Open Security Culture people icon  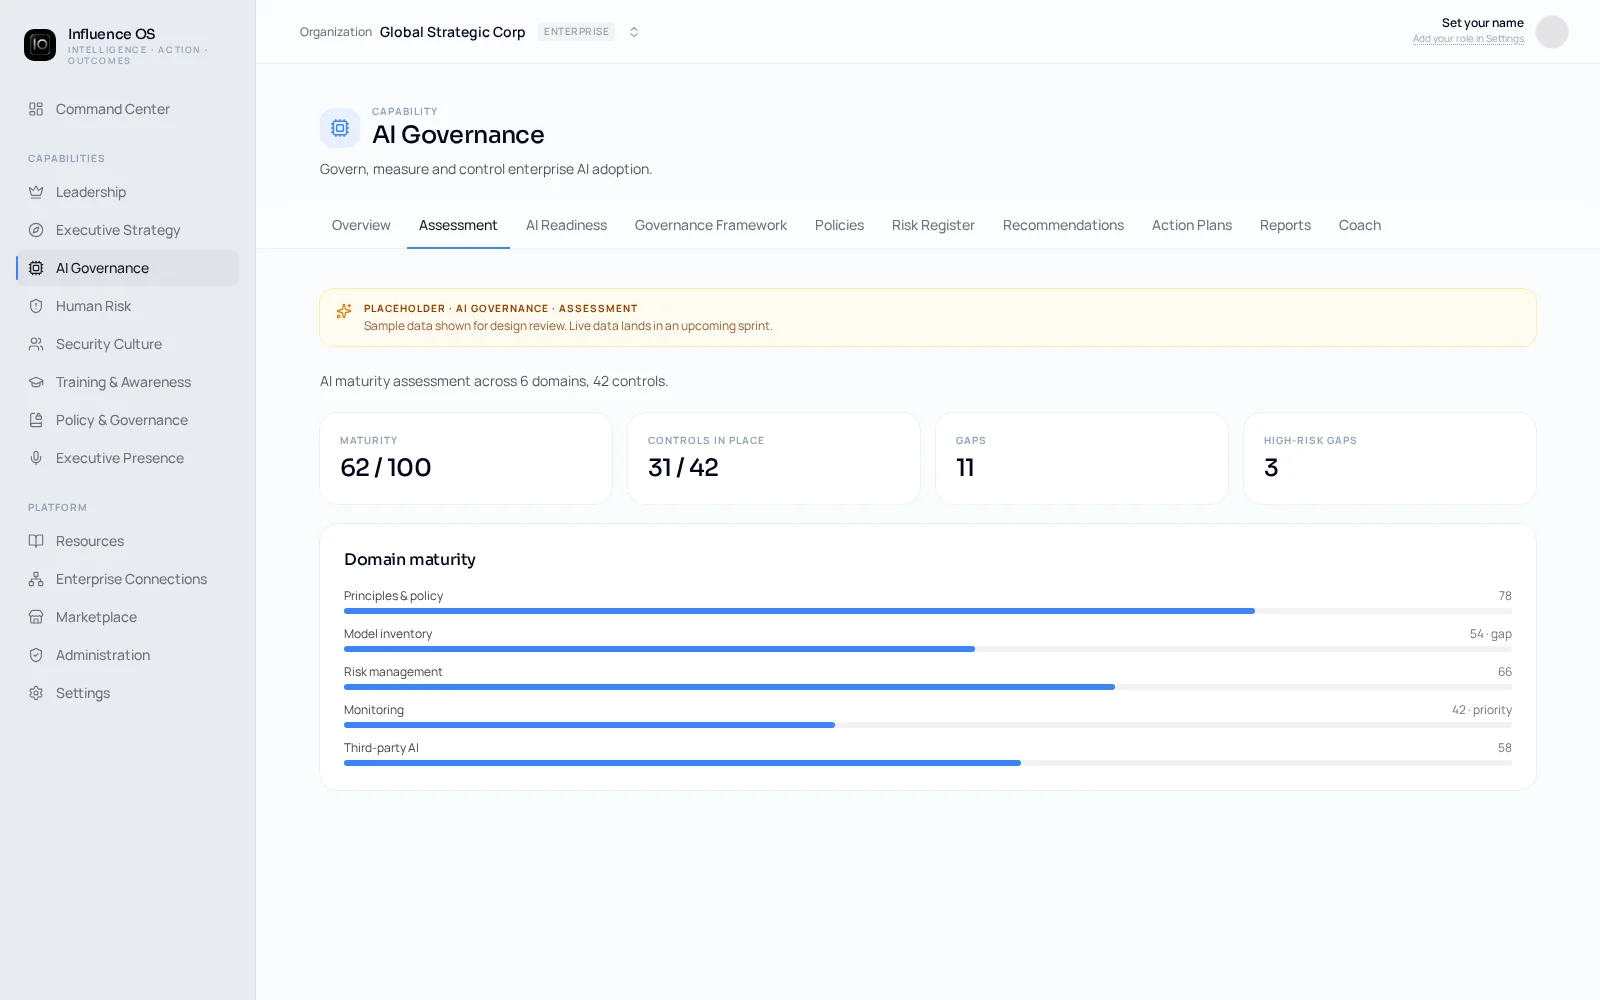click(x=36, y=344)
